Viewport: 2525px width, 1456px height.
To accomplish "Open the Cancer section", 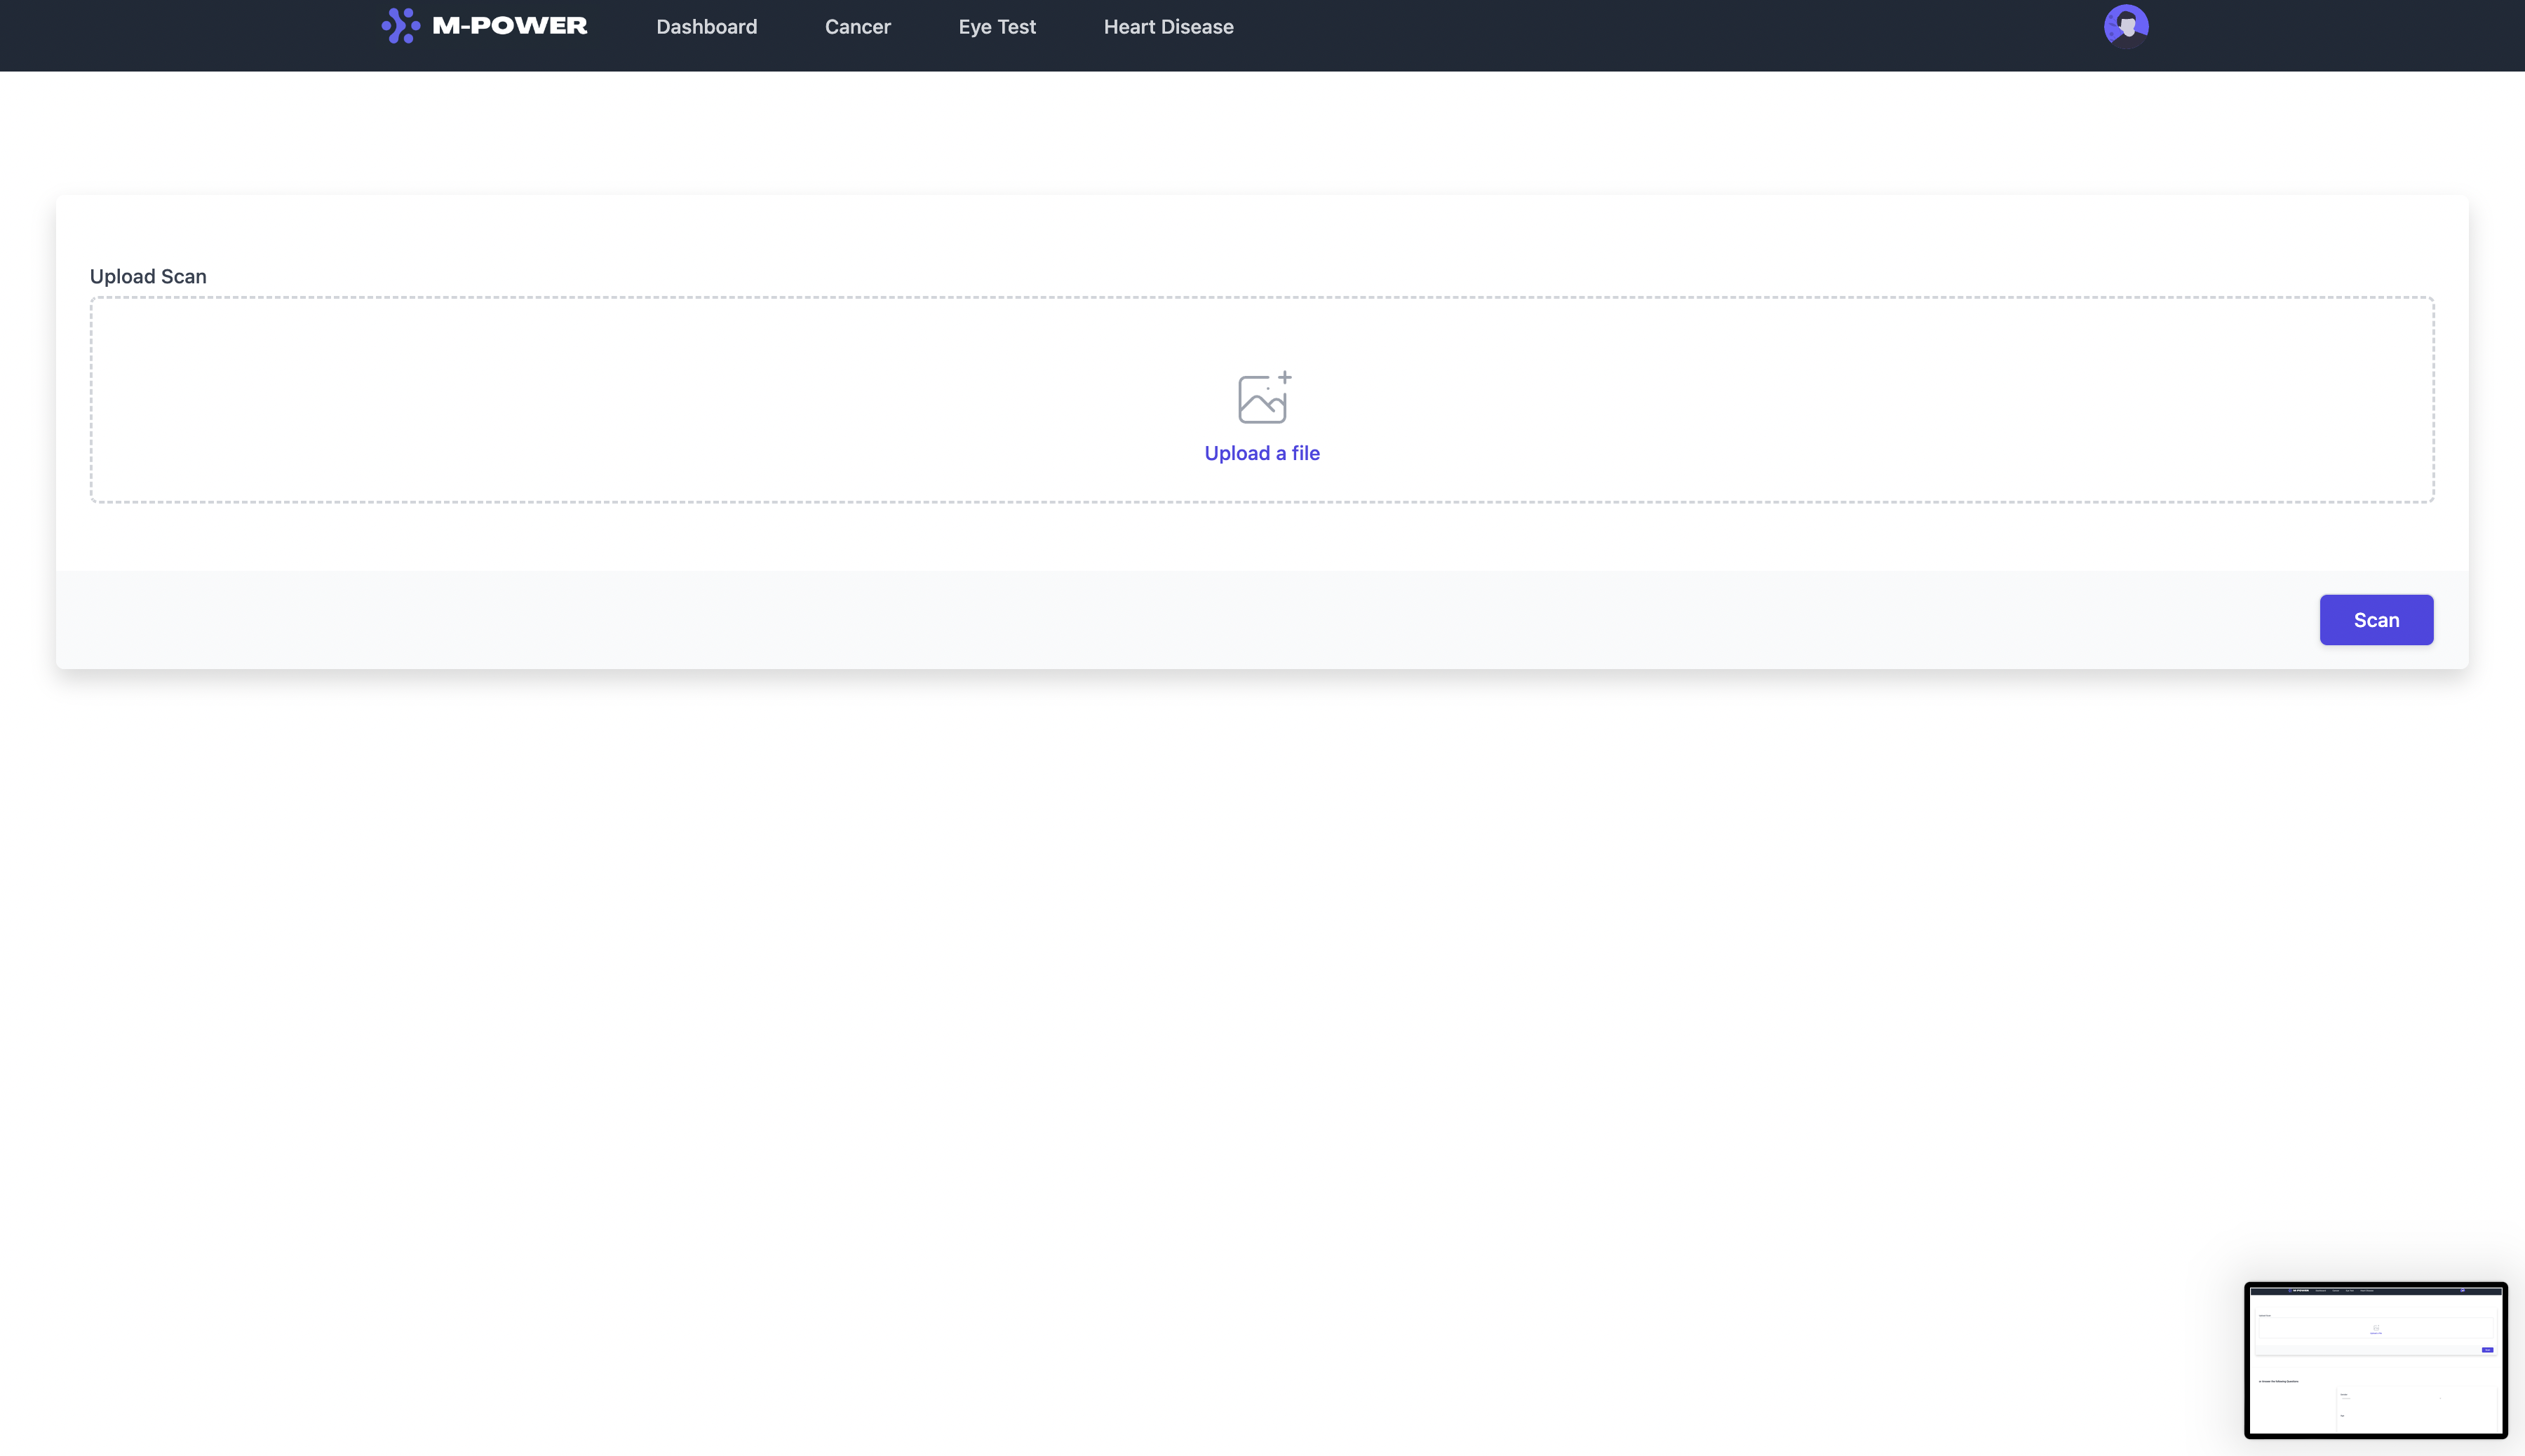I will (x=857, y=27).
